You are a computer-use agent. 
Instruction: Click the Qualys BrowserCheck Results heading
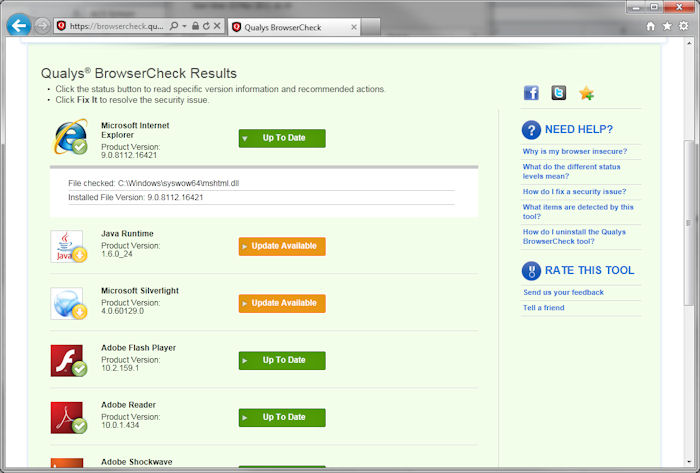click(139, 73)
